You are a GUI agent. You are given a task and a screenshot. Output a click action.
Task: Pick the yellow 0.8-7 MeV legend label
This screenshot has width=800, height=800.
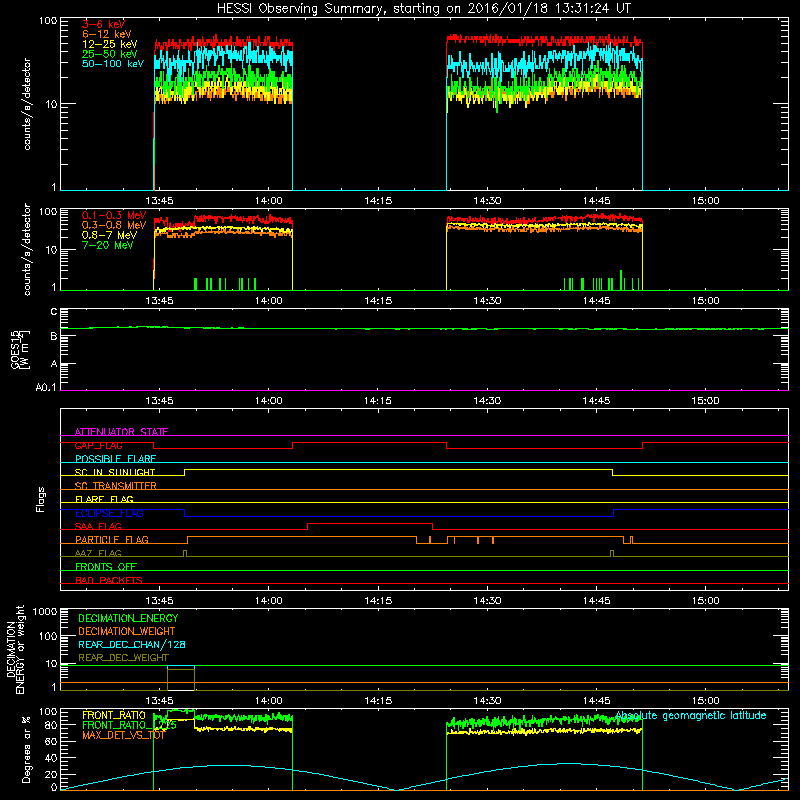tap(110, 236)
